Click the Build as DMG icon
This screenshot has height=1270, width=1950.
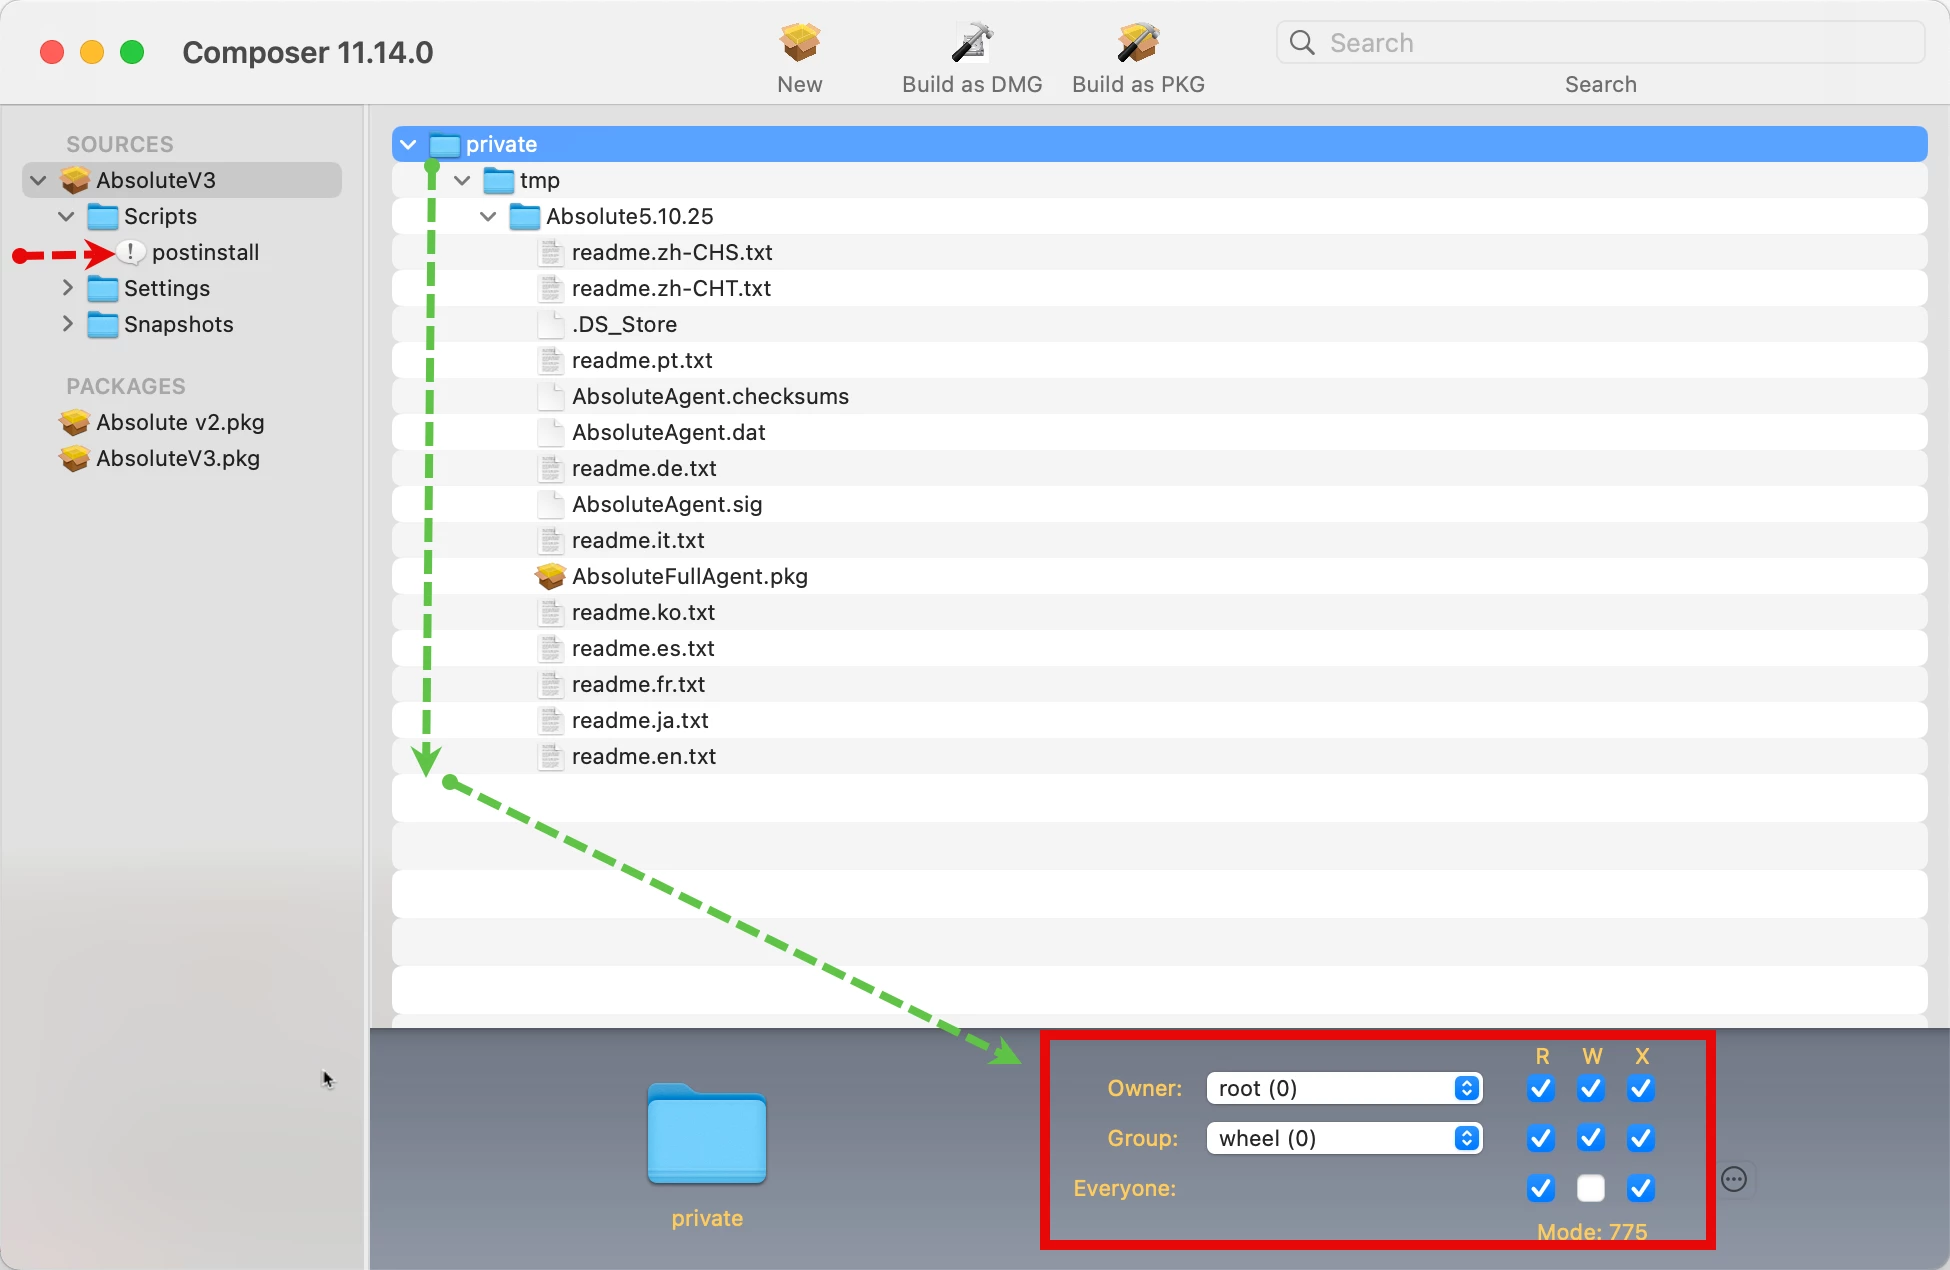972,42
